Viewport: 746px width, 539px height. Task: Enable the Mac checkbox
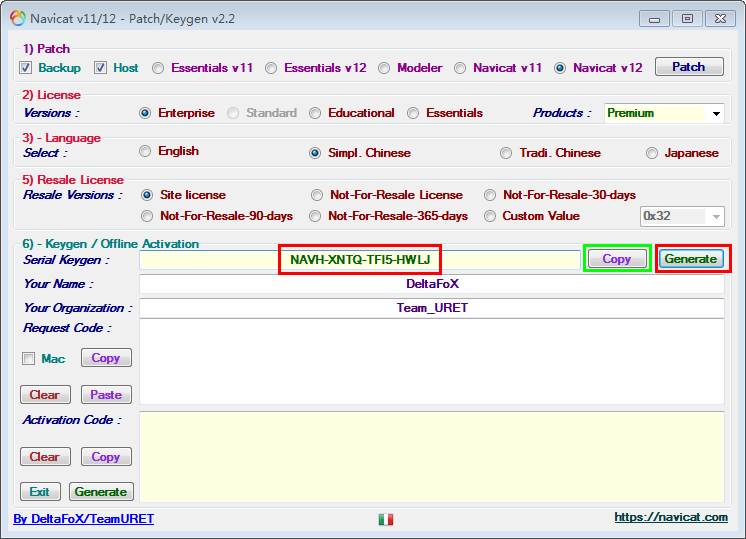coord(29,358)
